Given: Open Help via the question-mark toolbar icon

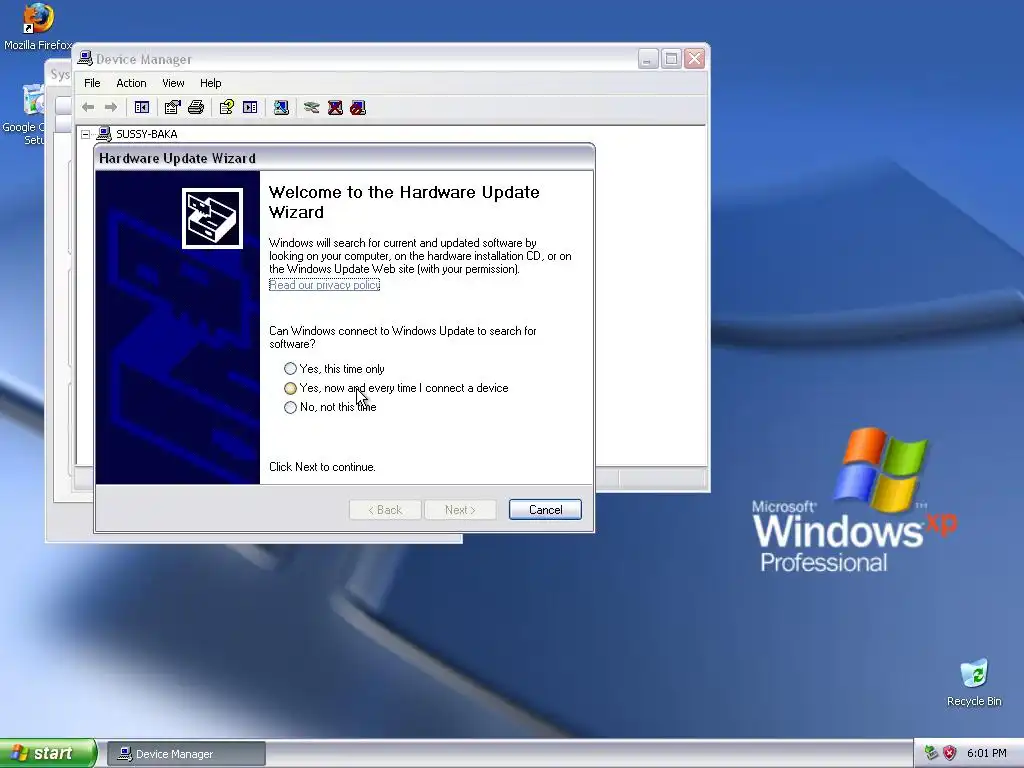Looking at the screenshot, I should (227, 107).
